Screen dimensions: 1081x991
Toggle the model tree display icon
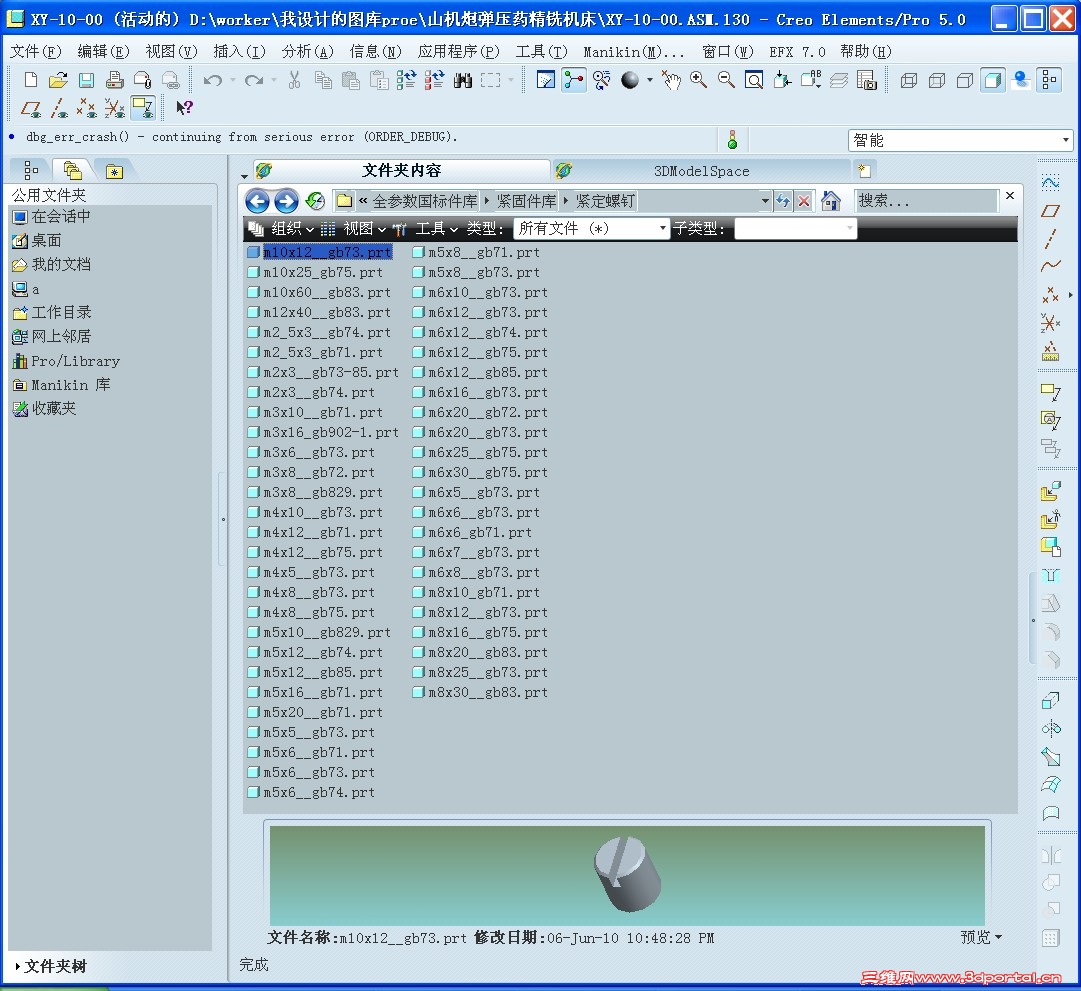(x=1049, y=80)
